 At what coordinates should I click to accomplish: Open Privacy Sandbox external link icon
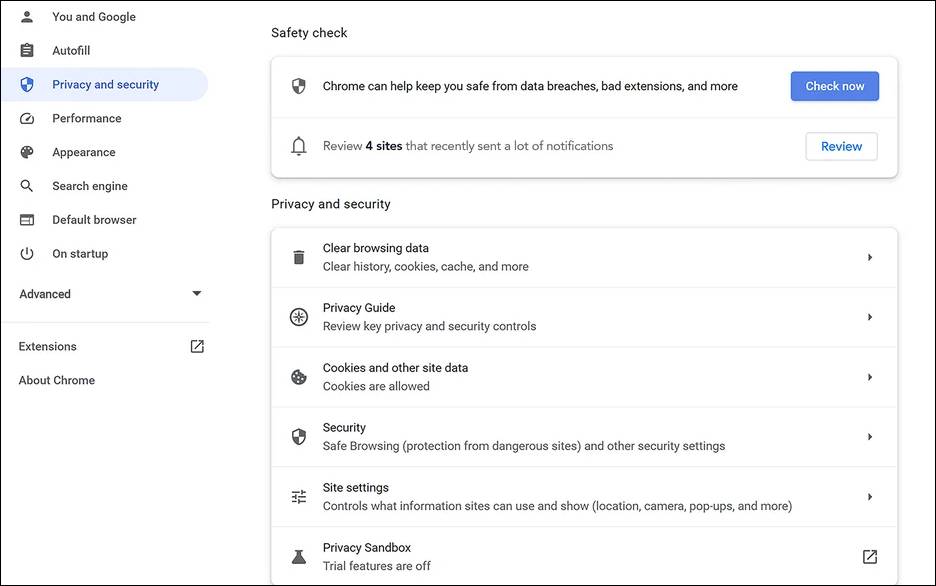870,557
